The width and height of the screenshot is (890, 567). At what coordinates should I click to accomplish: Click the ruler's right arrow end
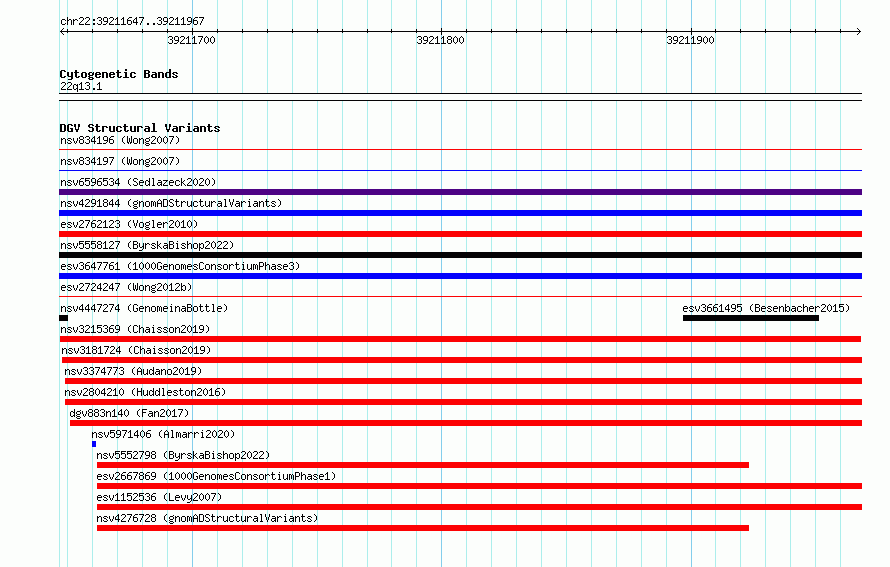[x=859, y=31]
